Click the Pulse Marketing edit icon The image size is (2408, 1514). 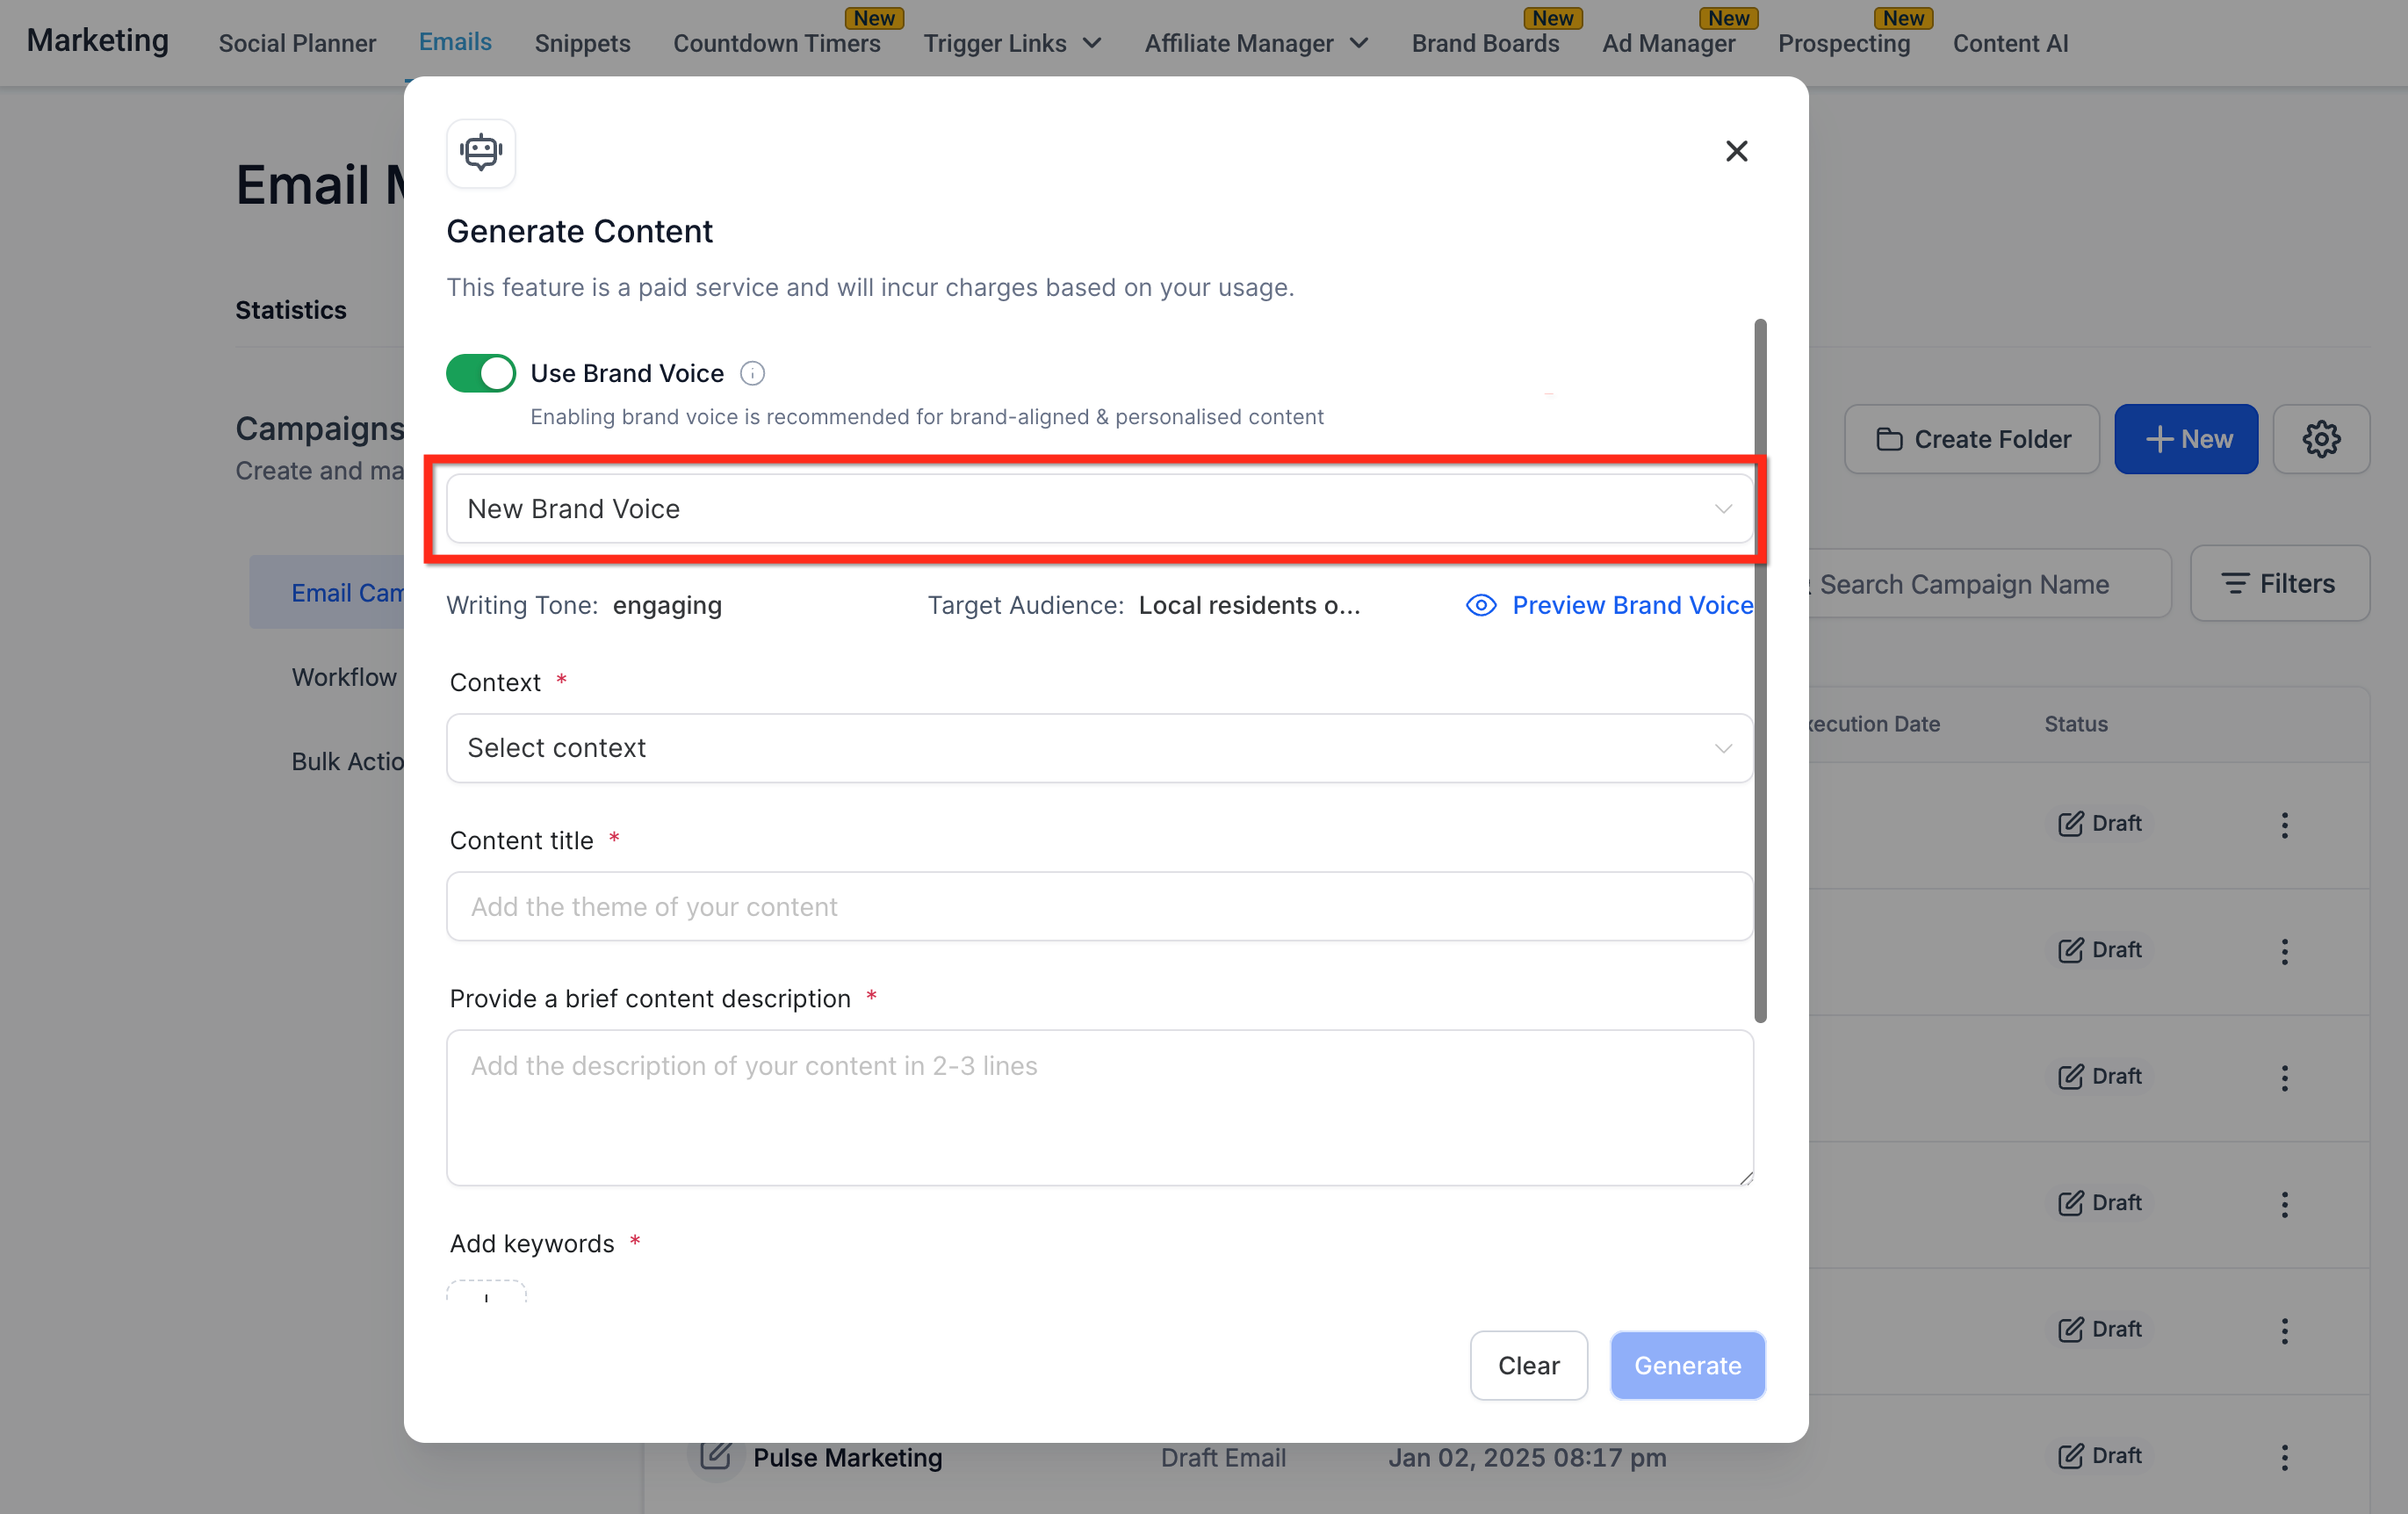point(715,1455)
